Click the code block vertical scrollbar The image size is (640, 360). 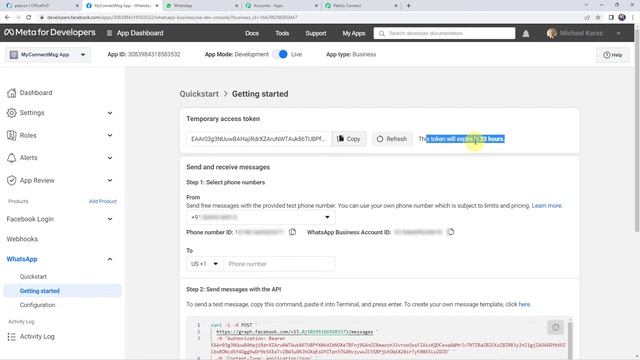tap(570, 340)
